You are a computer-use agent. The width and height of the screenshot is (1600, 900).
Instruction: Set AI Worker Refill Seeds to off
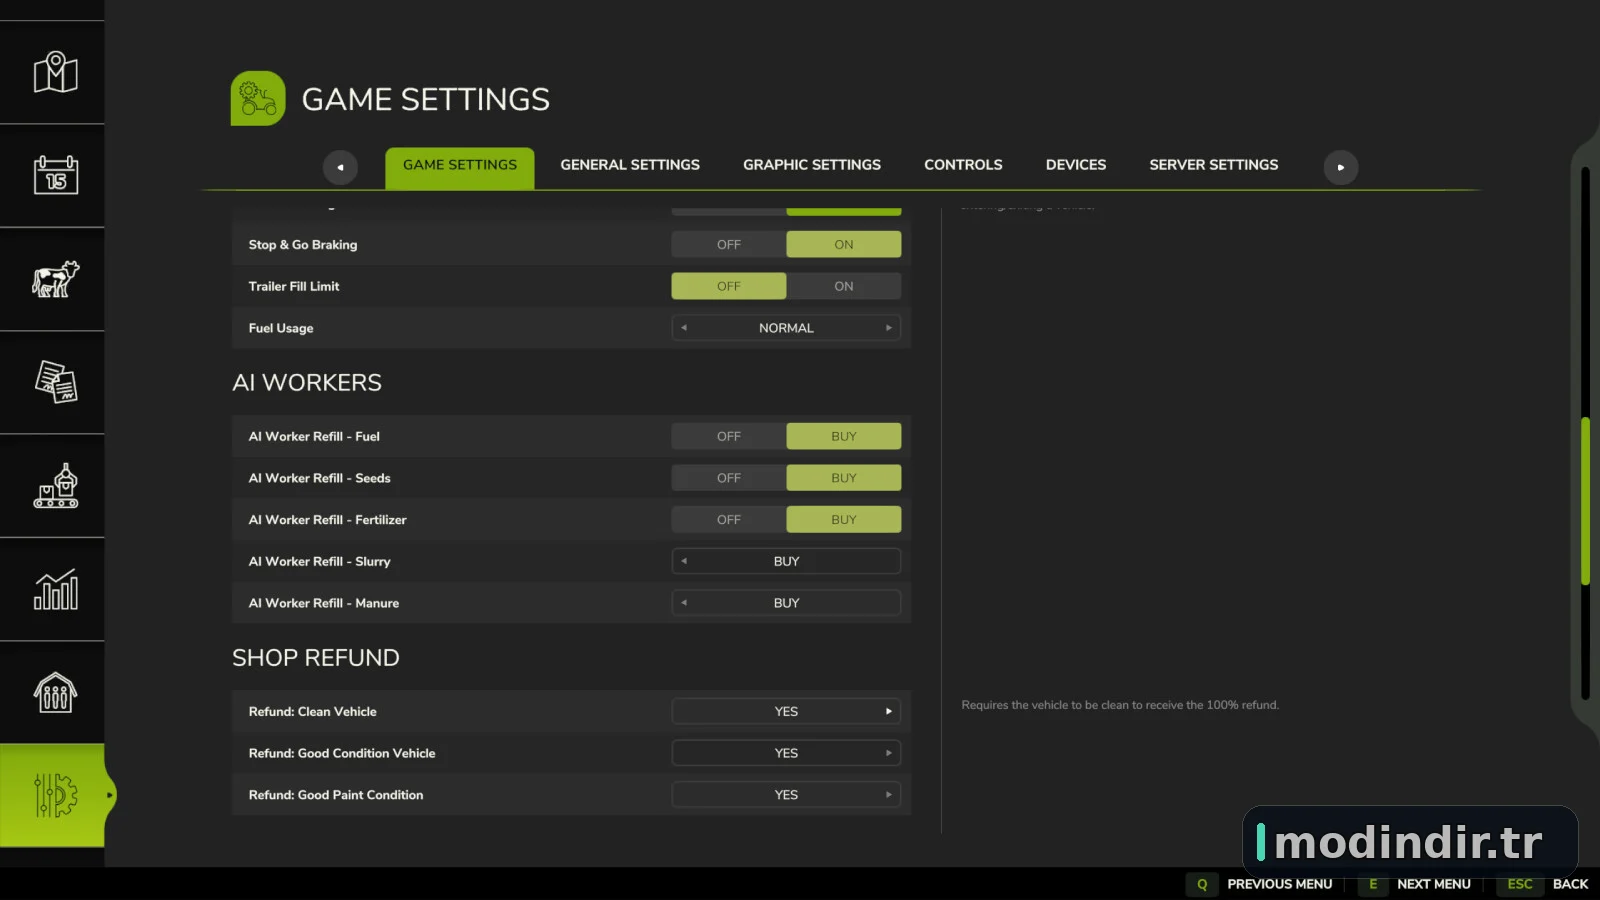click(729, 478)
